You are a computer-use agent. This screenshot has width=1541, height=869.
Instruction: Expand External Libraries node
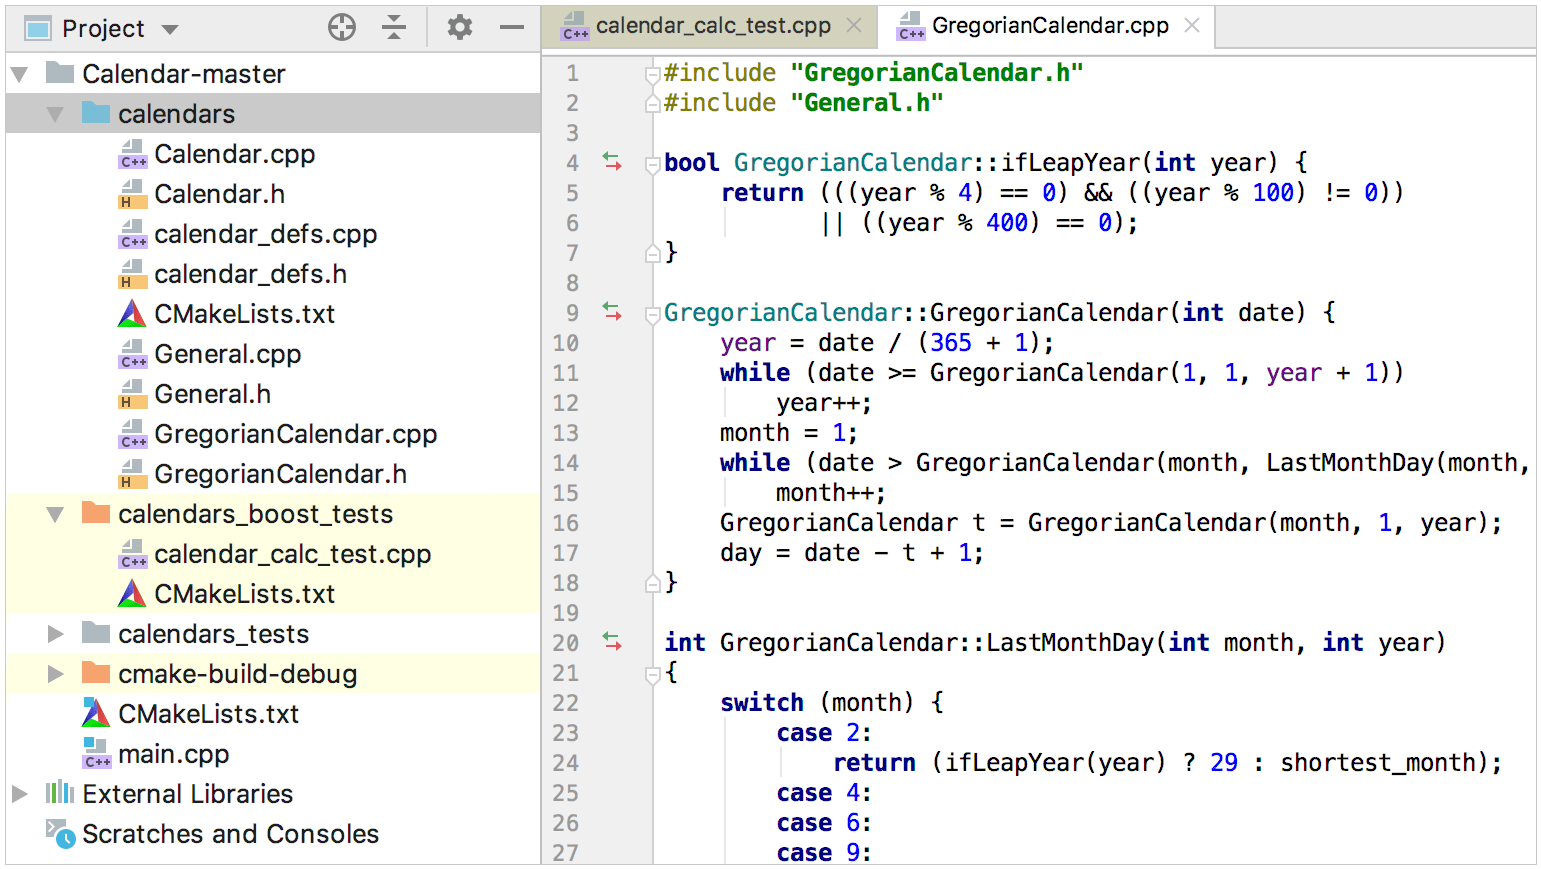click(x=20, y=794)
